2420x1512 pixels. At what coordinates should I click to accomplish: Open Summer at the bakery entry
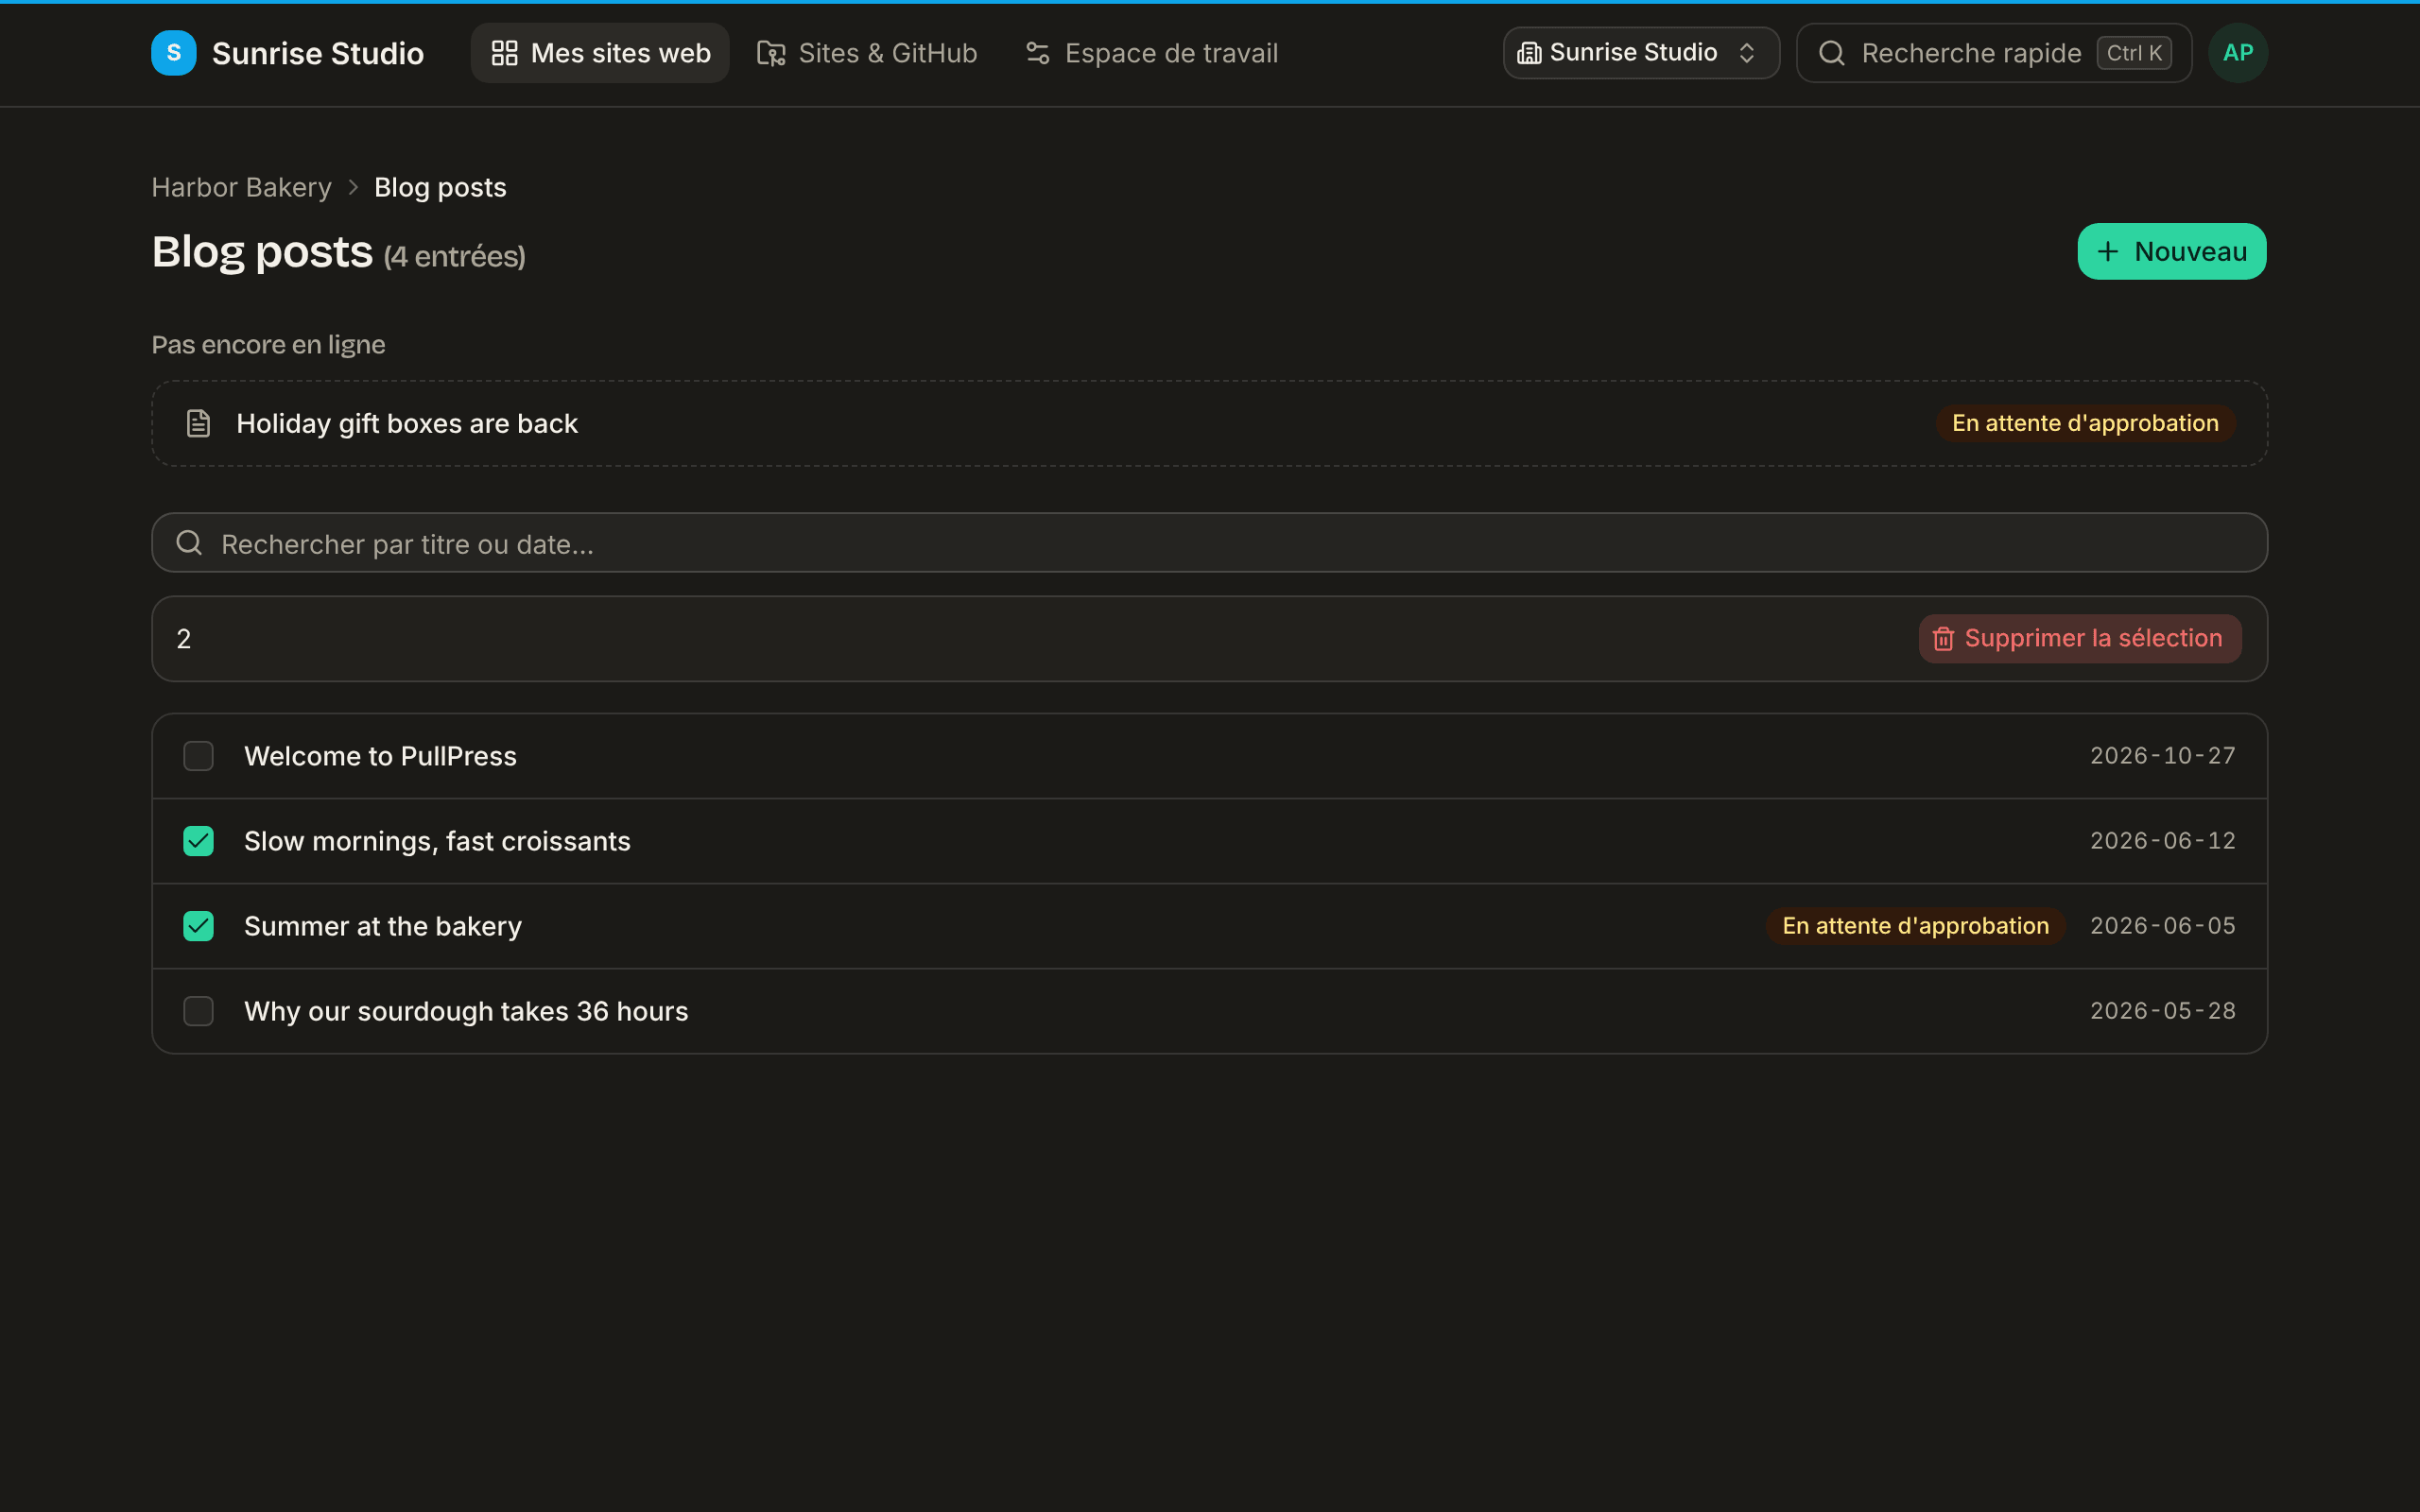point(1209,926)
